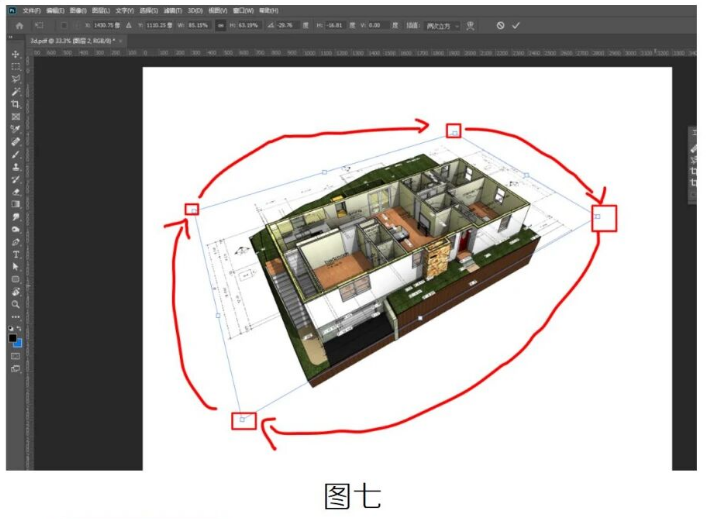Click the X position field 1430.75

pos(107,26)
